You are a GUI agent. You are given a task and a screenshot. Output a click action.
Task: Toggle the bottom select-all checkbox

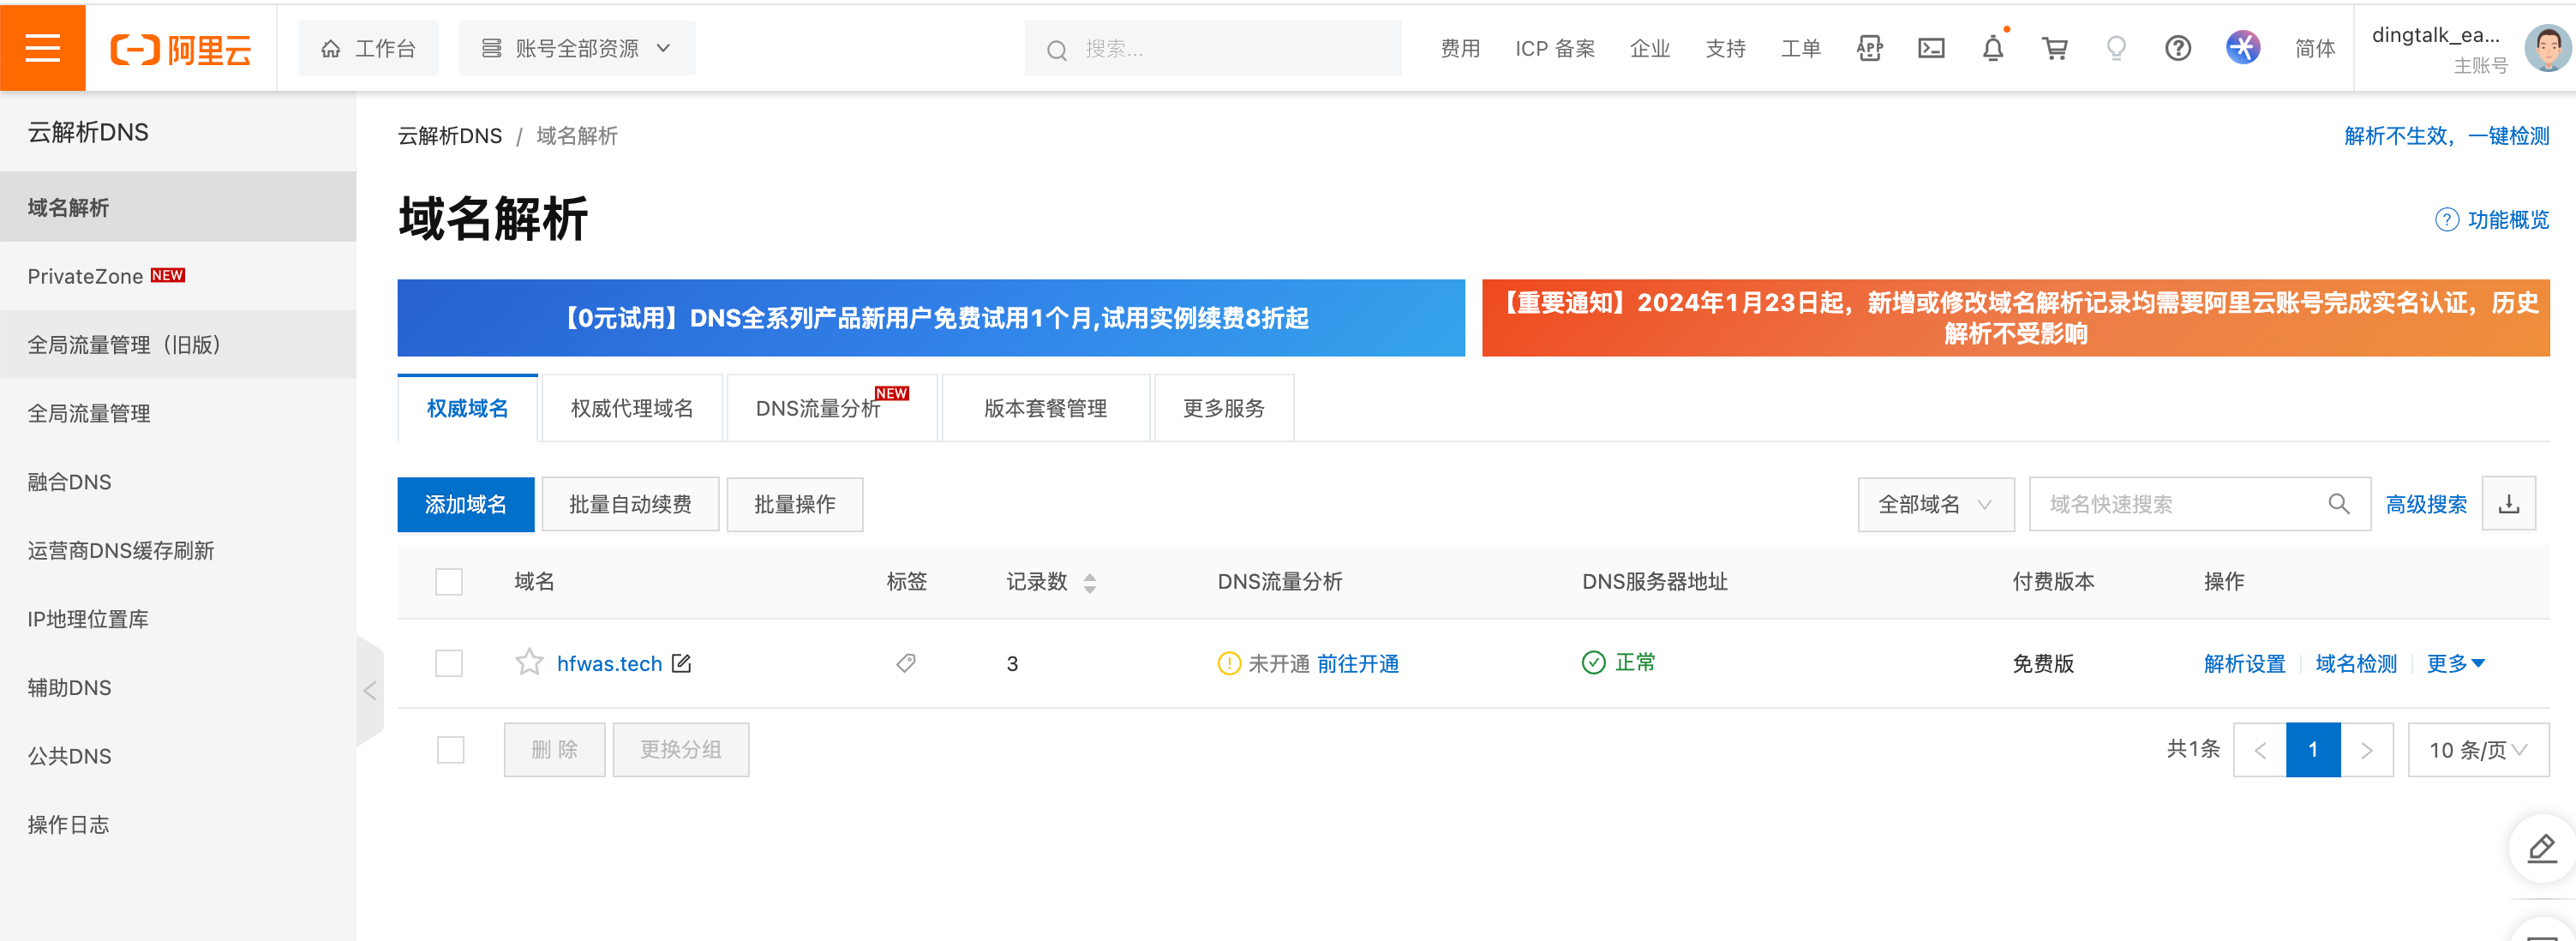[450, 749]
